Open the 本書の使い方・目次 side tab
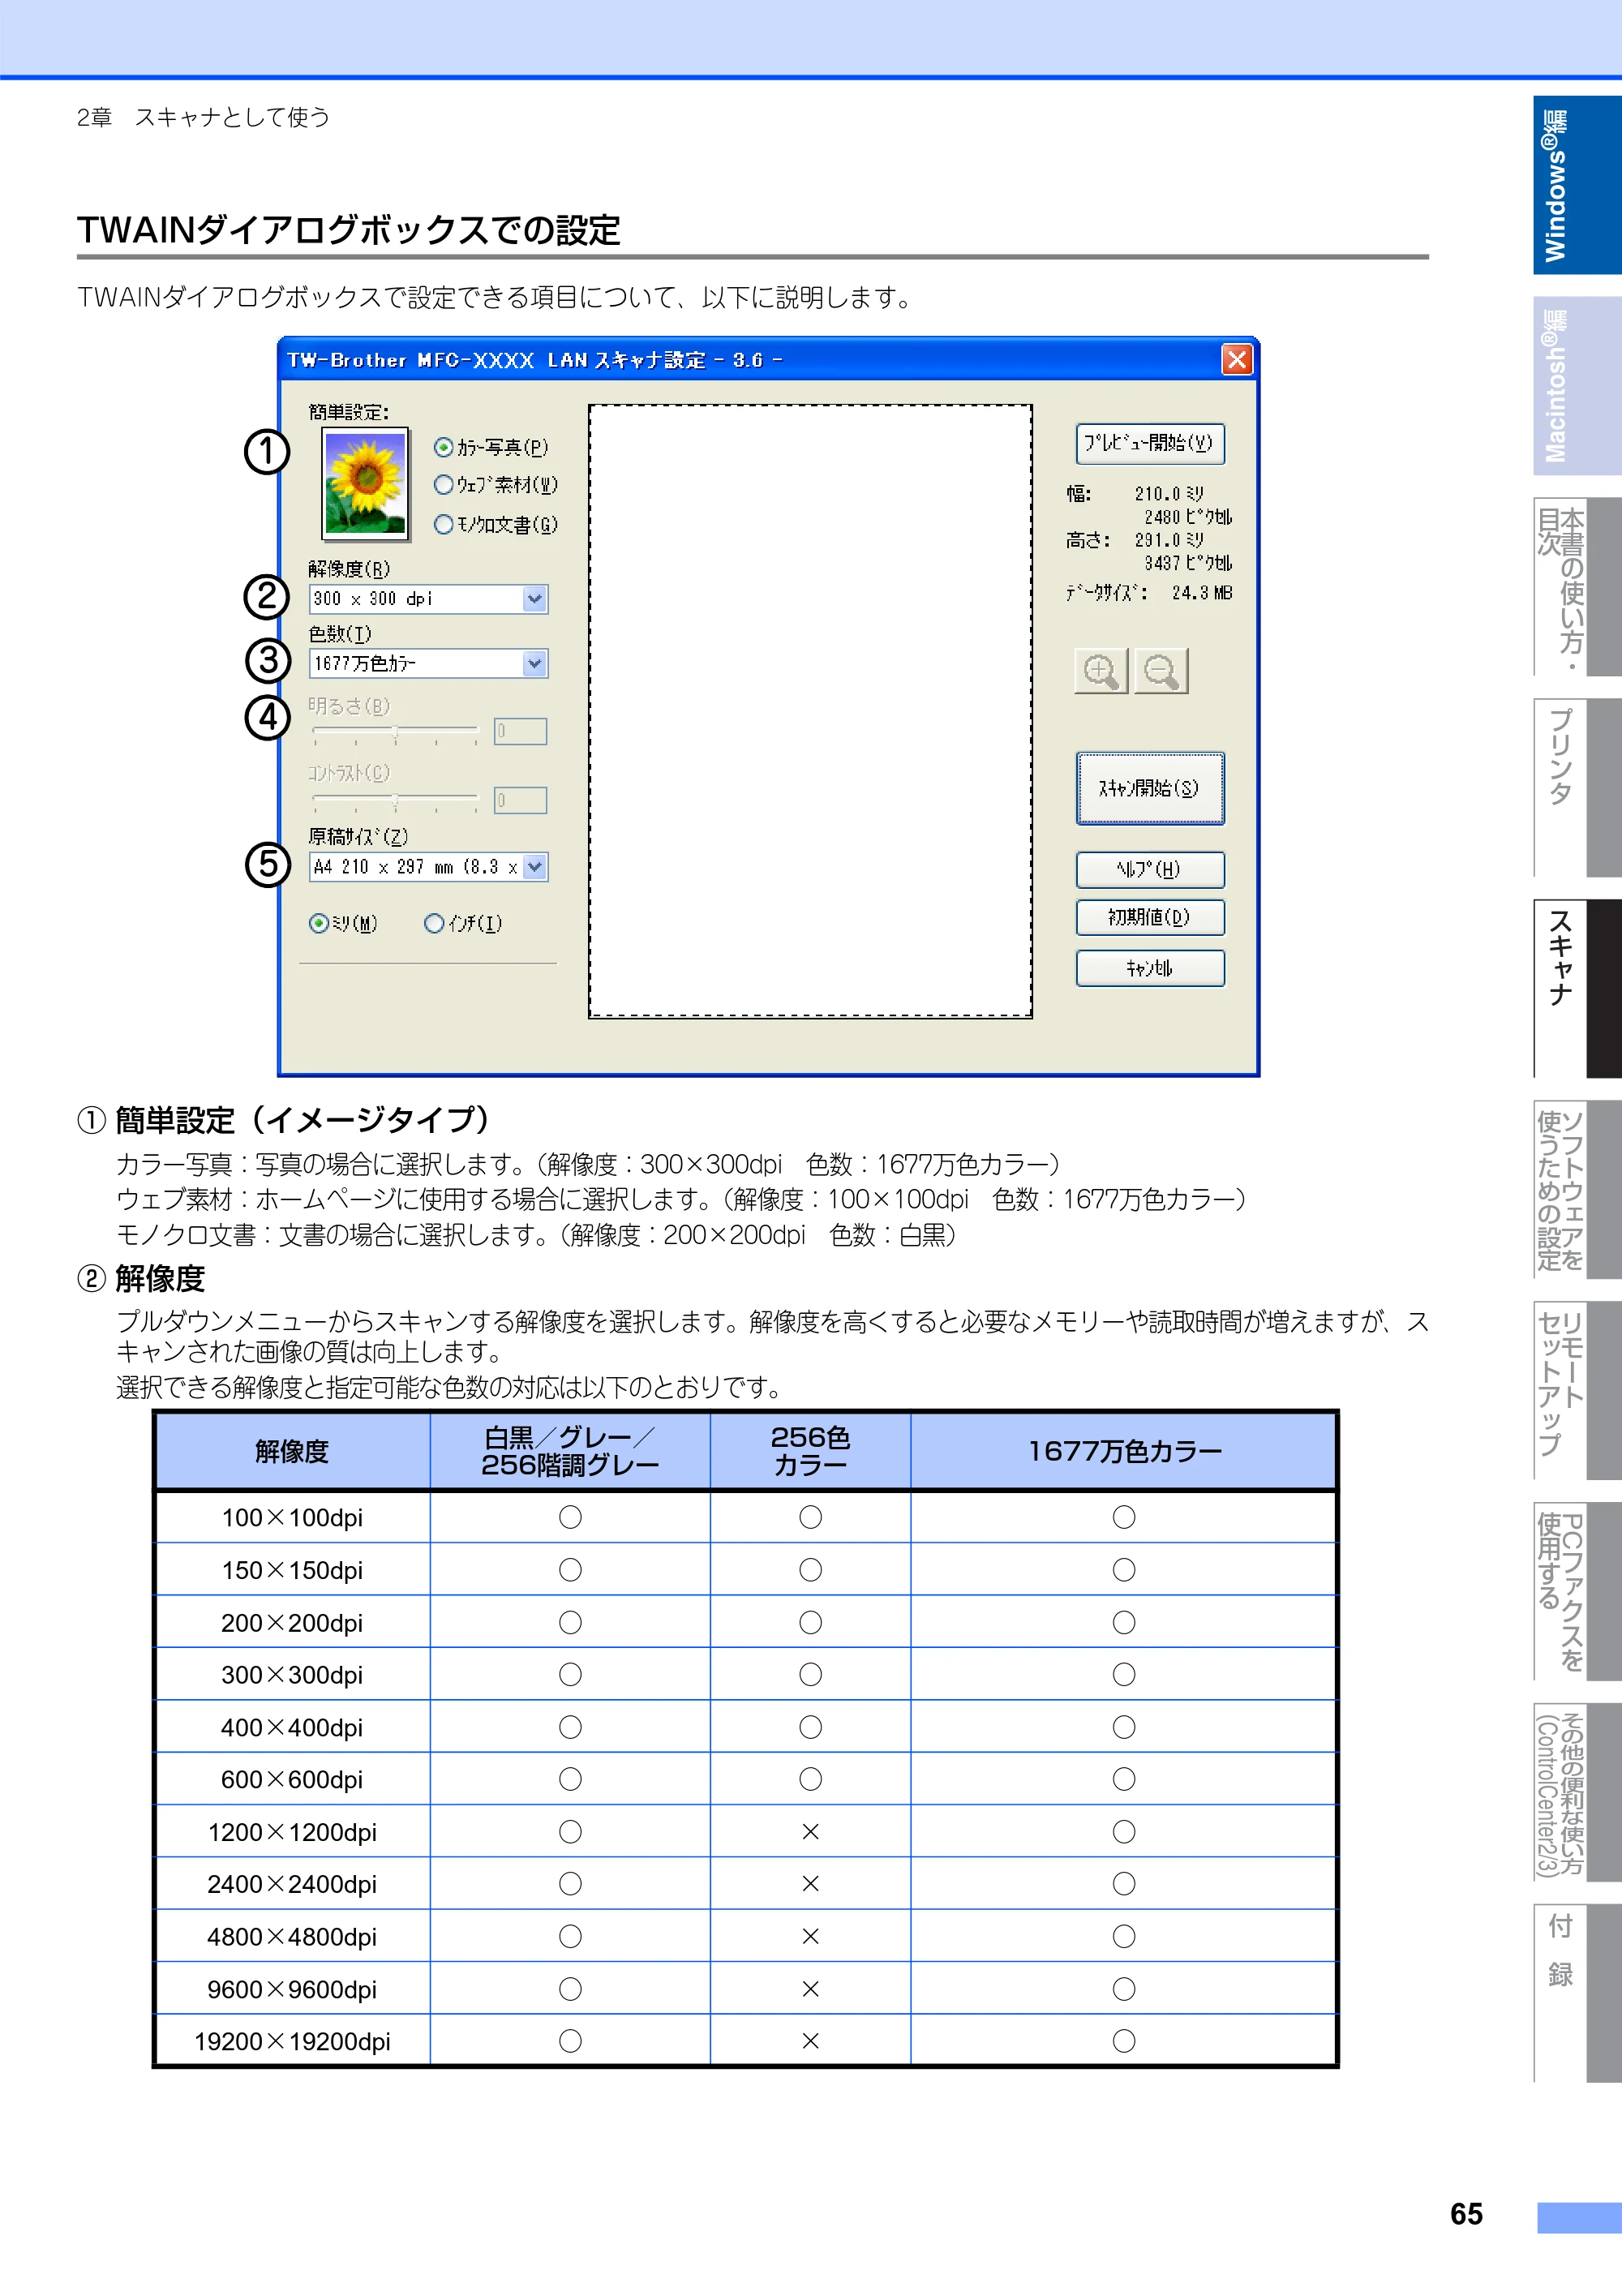1622x2296 pixels. click(x=1577, y=587)
